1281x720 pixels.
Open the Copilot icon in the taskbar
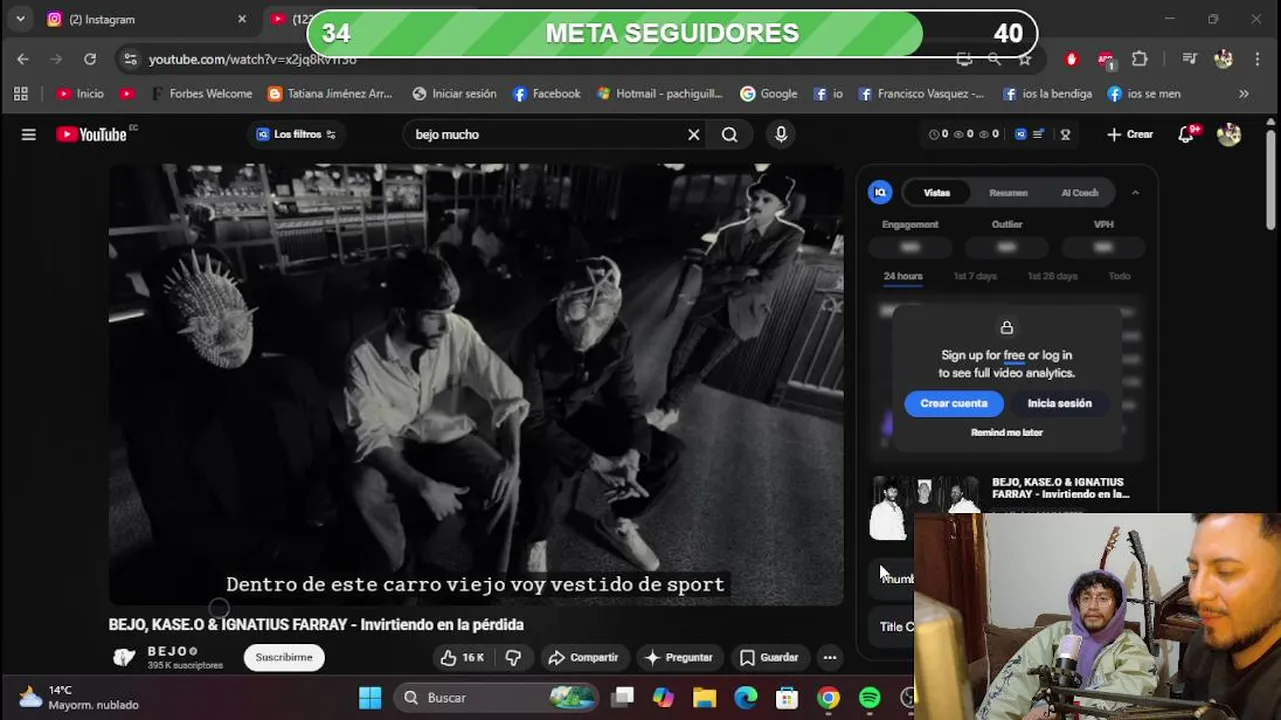[663, 697]
